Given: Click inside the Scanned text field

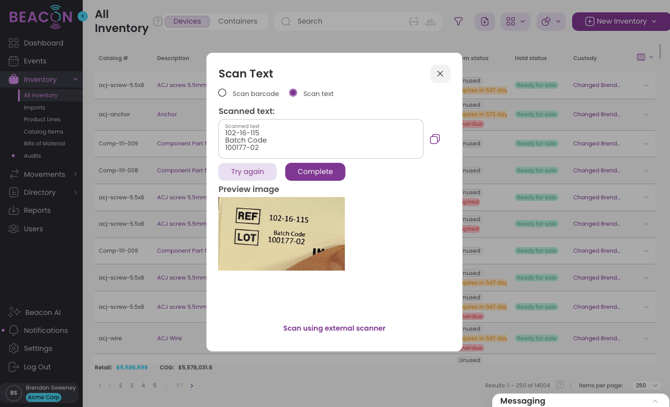Looking at the screenshot, I should [321, 139].
